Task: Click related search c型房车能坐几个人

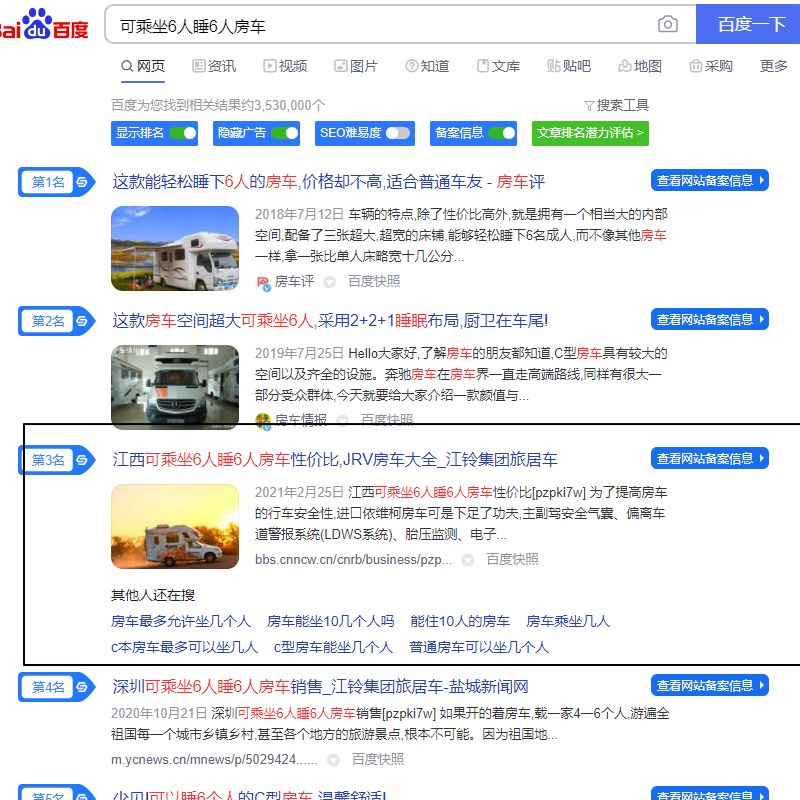Action: (x=334, y=647)
